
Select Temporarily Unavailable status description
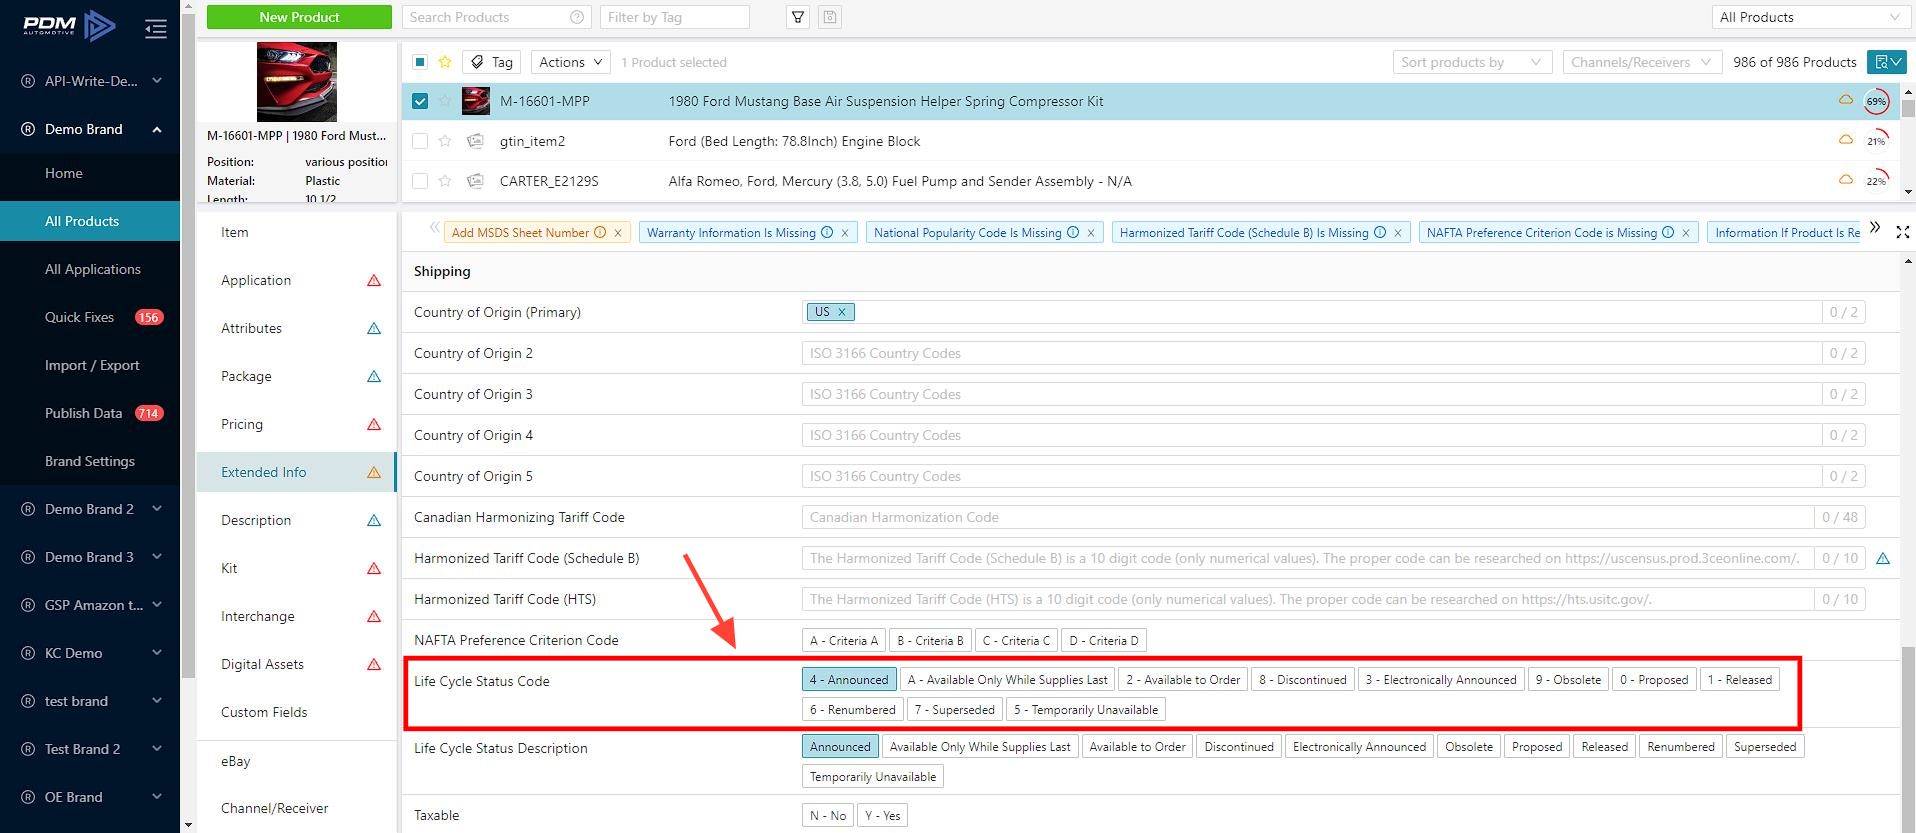click(x=873, y=777)
